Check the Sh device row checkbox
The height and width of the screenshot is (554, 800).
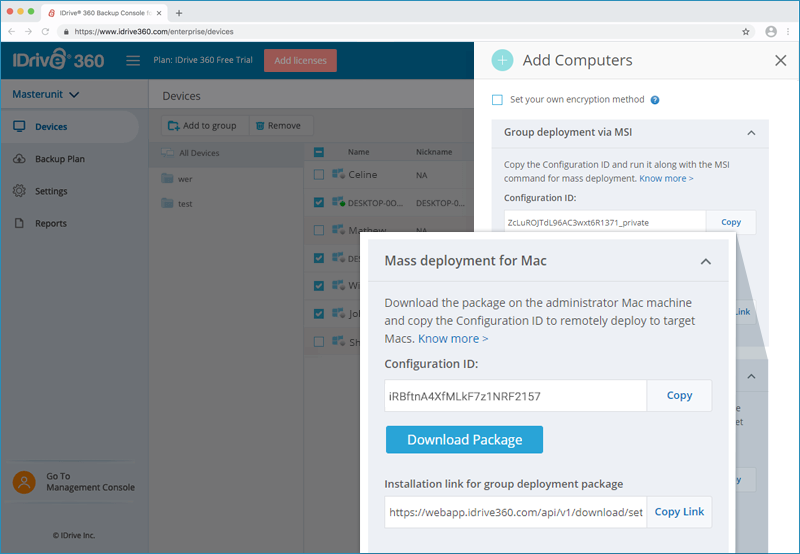pos(319,342)
